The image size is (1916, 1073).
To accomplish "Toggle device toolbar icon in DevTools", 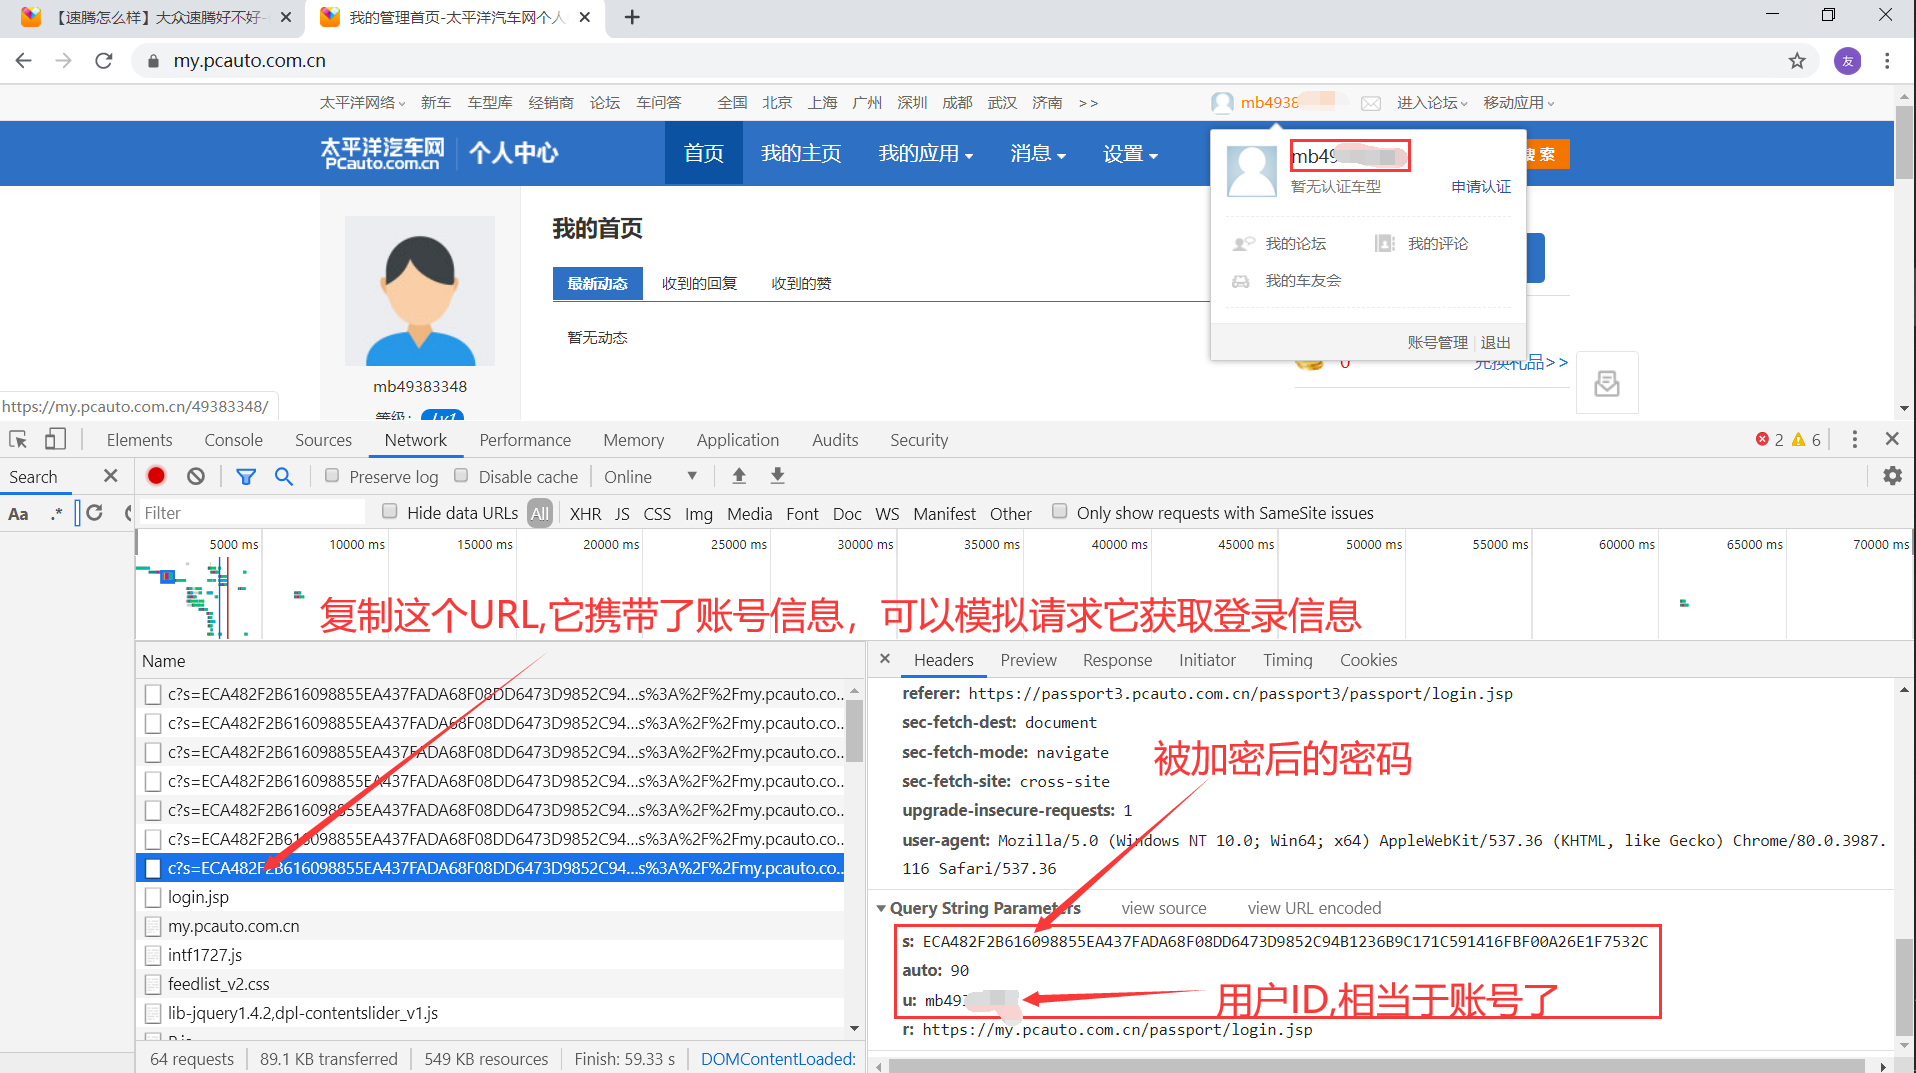I will [x=55, y=440].
